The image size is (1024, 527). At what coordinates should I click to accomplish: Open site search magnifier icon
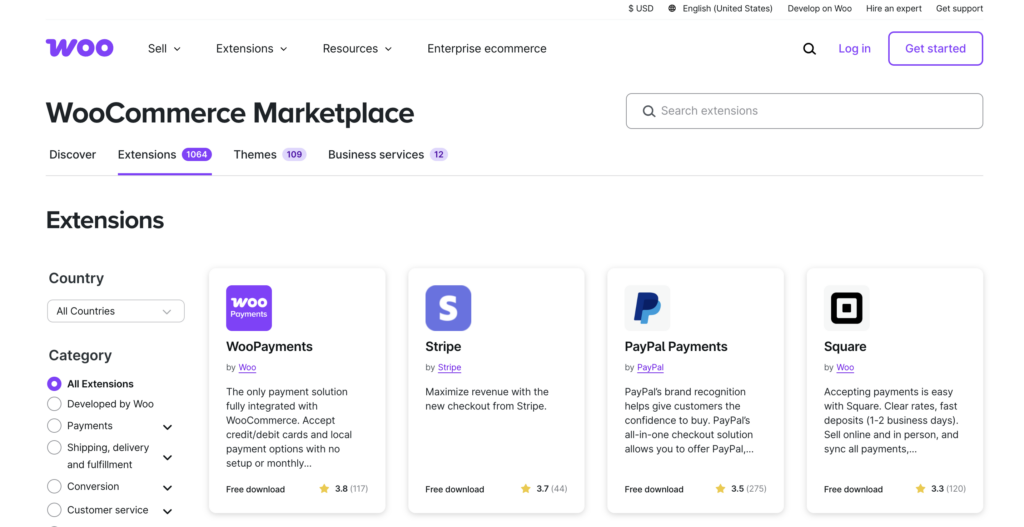point(809,49)
